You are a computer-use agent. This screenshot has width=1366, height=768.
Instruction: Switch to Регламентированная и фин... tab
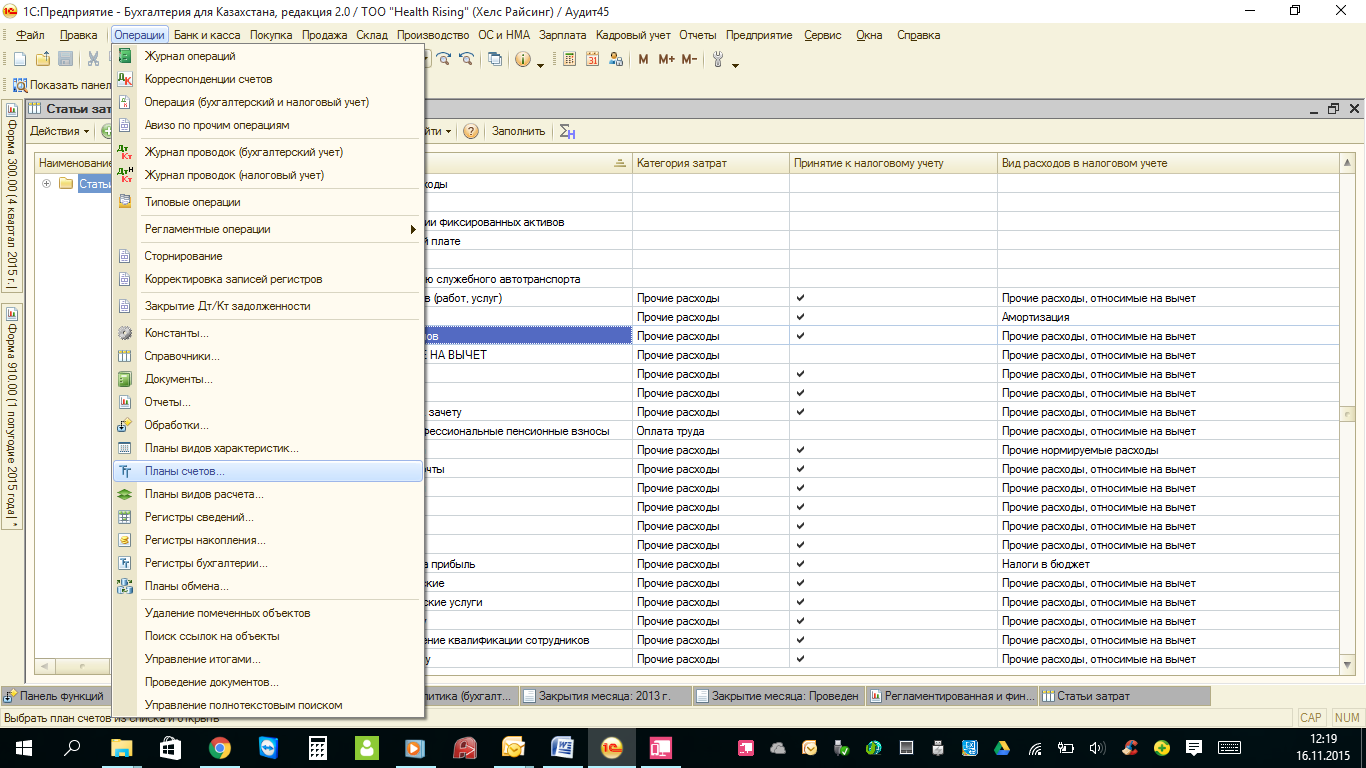click(951, 696)
